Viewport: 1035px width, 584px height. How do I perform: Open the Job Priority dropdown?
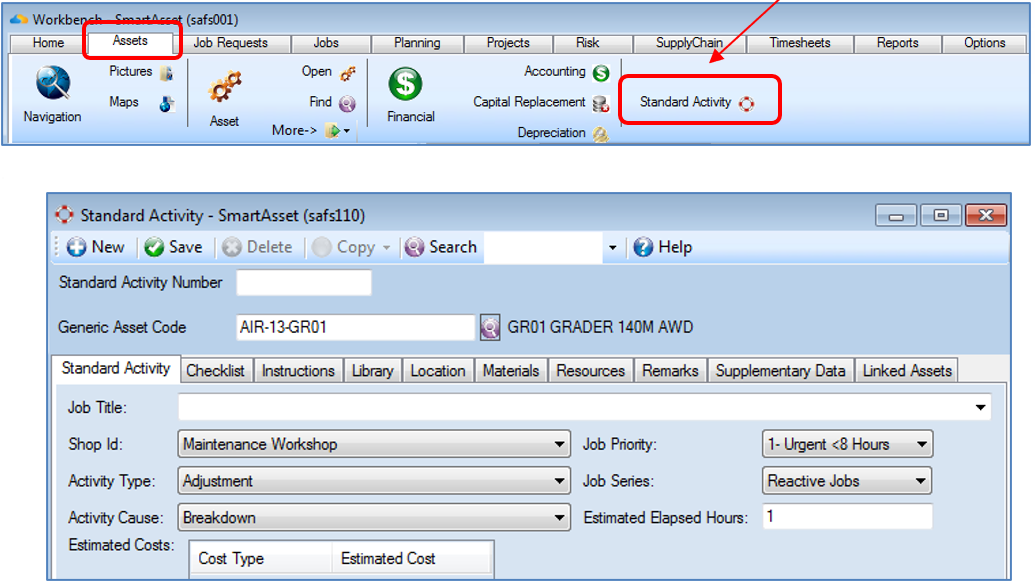pos(921,445)
